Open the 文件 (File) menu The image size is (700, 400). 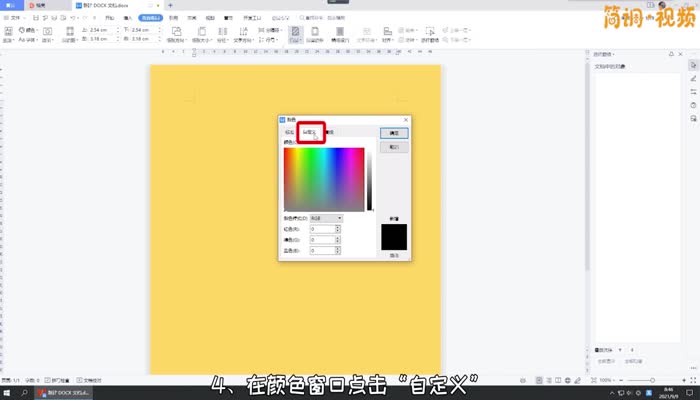pyautogui.click(x=15, y=18)
